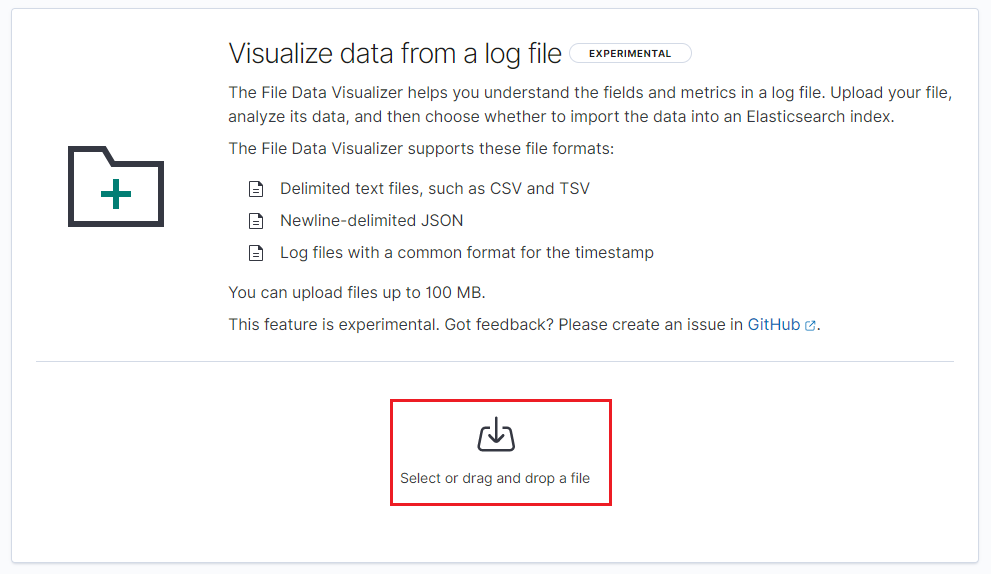
Task: Select the 'Newline-delimited JSON' list item text
Action: (x=372, y=220)
